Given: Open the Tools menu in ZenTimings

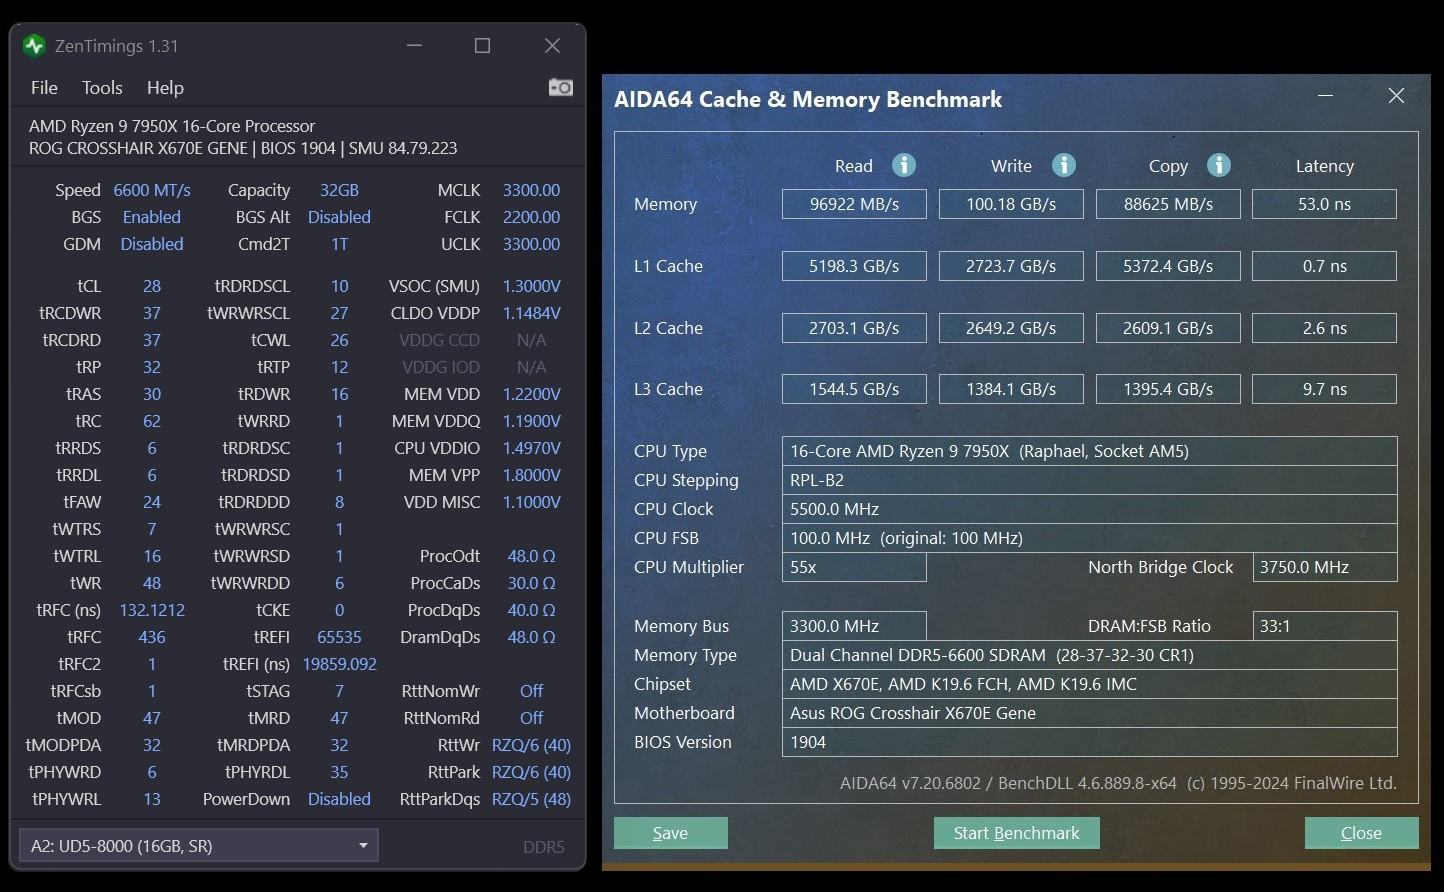Looking at the screenshot, I should 102,88.
